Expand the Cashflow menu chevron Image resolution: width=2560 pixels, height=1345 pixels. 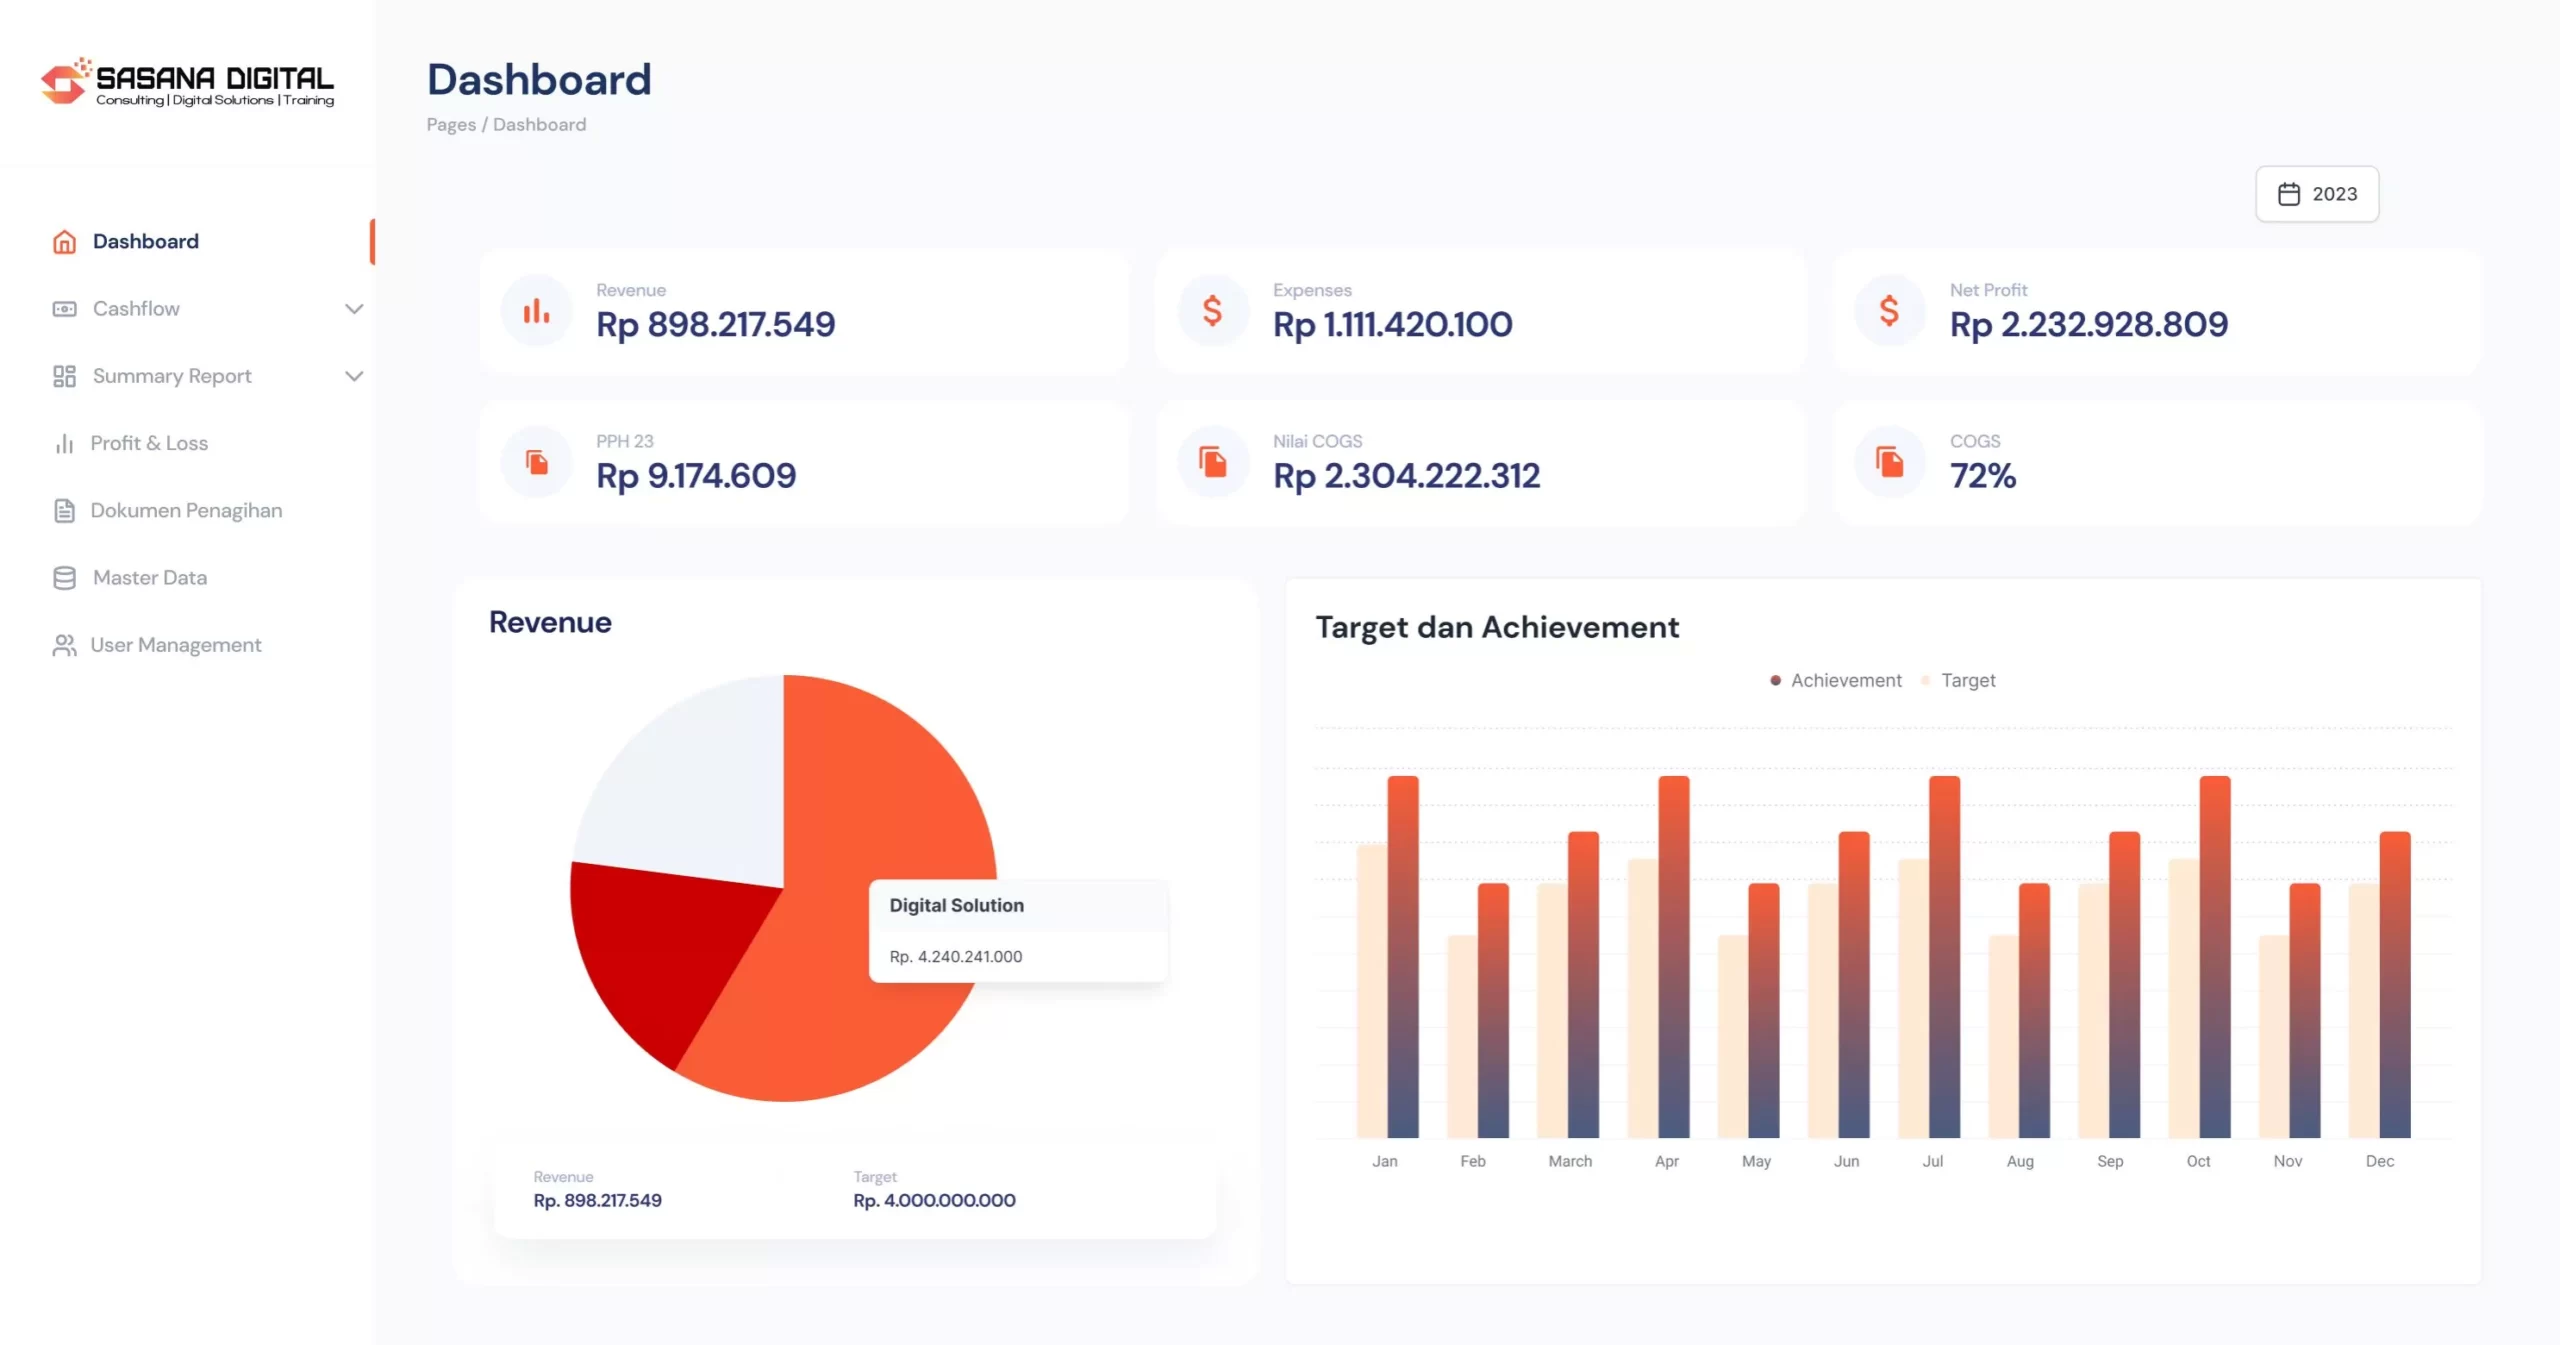point(354,309)
